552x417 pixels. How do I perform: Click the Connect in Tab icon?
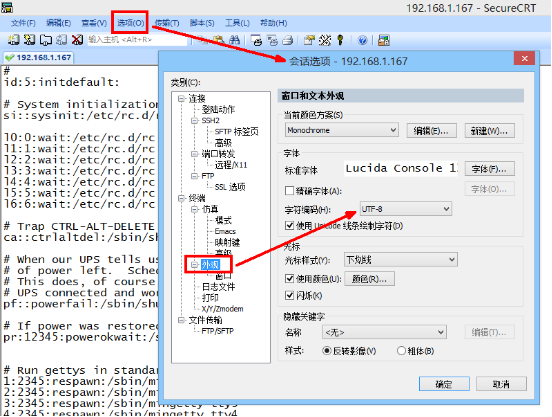point(45,40)
